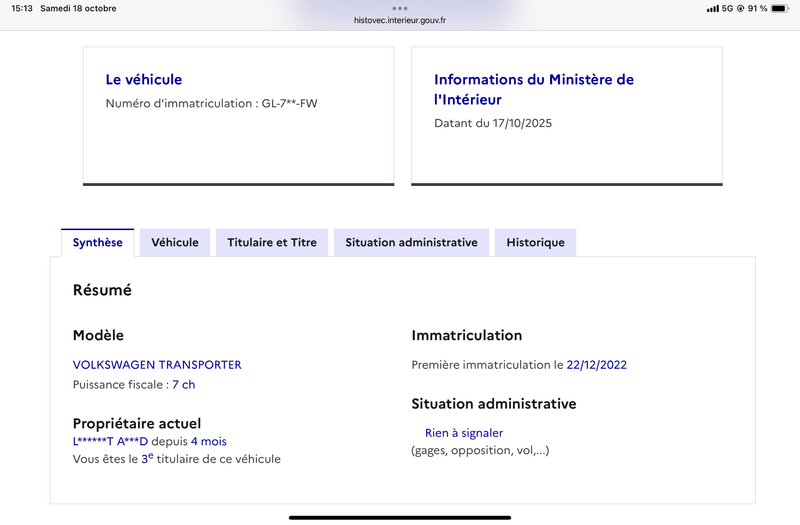
Task: Switch to the Véhicule tab
Action: (x=175, y=242)
